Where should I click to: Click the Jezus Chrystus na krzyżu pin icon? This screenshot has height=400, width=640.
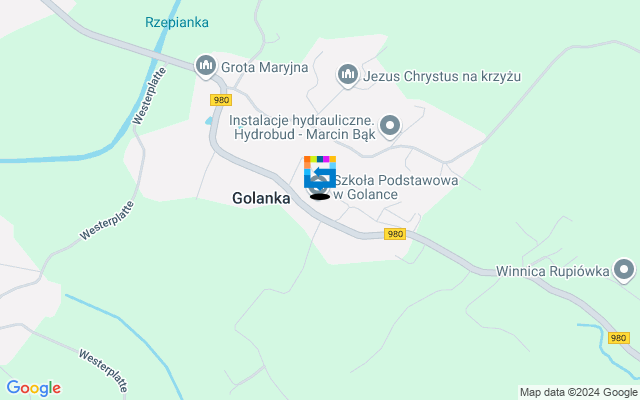[x=348, y=76]
